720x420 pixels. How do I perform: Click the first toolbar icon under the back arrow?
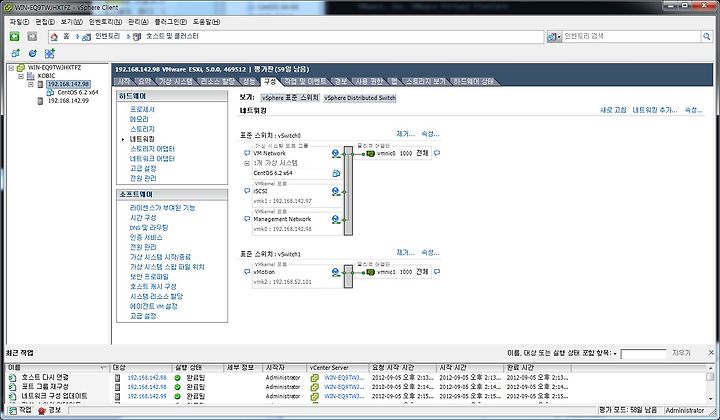point(16,53)
